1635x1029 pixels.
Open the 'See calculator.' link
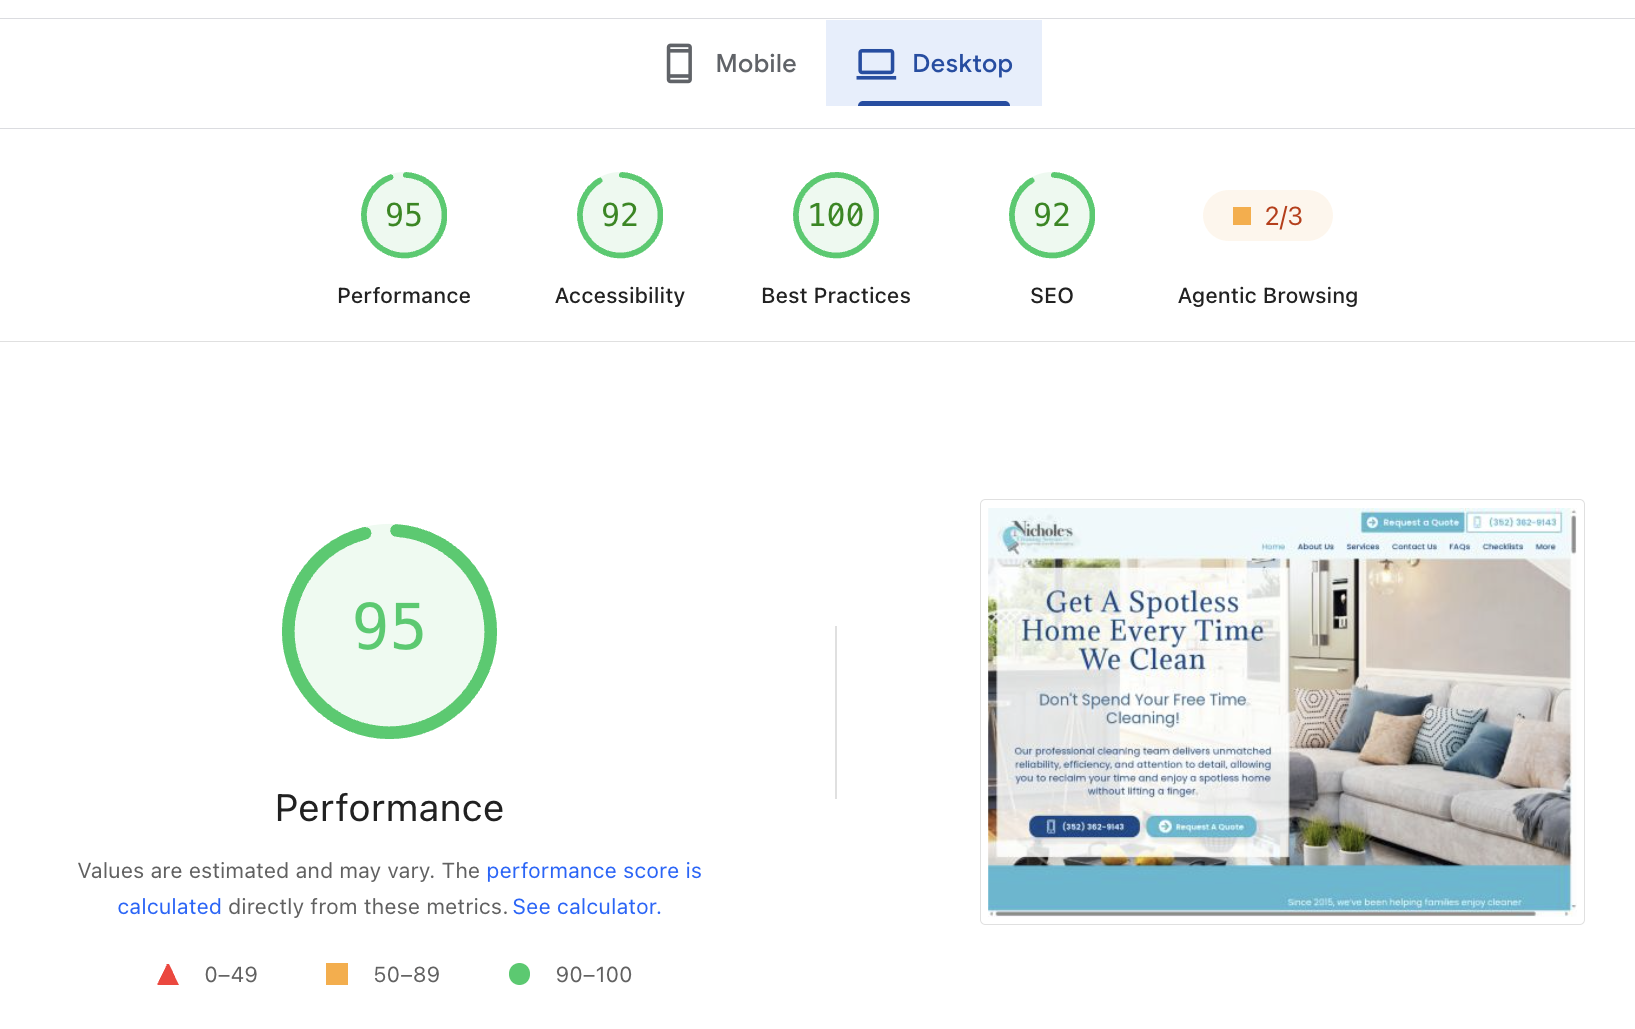[587, 907]
